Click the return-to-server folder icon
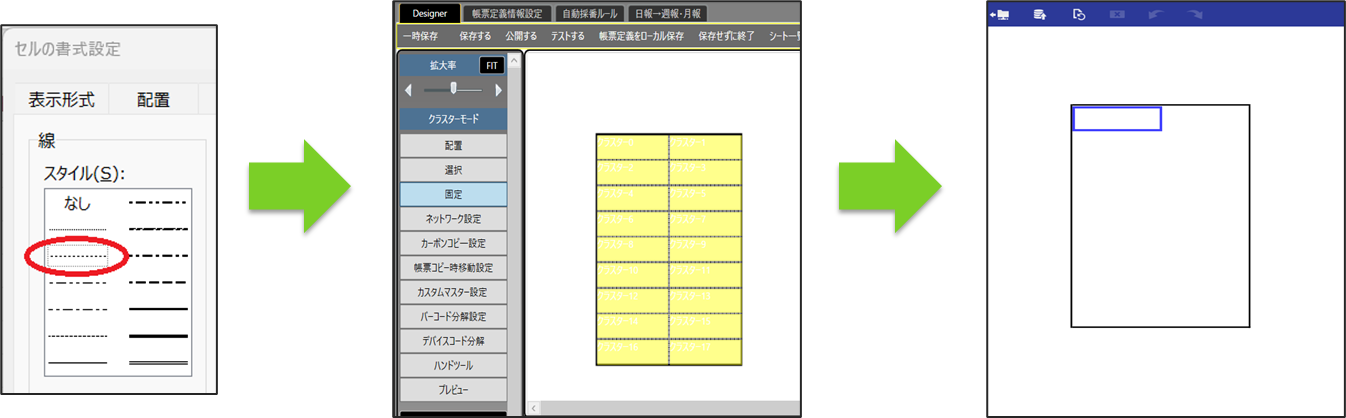This screenshot has height=418, width=1346. point(998,14)
